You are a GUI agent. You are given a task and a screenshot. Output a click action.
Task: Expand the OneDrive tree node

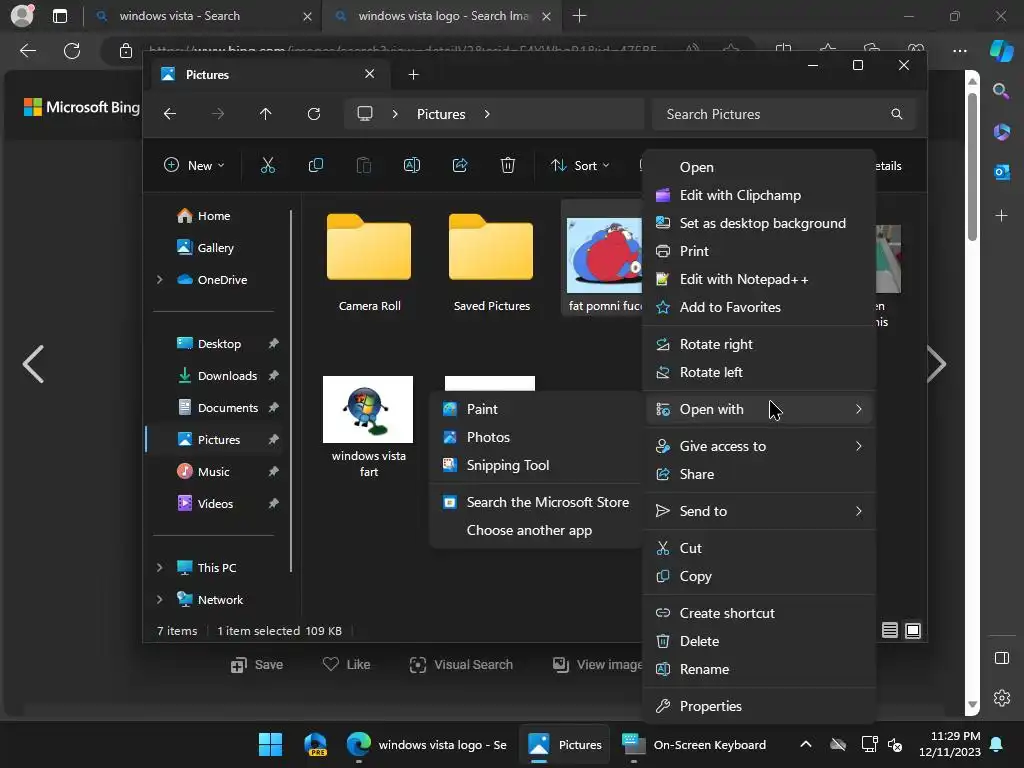click(x=159, y=280)
